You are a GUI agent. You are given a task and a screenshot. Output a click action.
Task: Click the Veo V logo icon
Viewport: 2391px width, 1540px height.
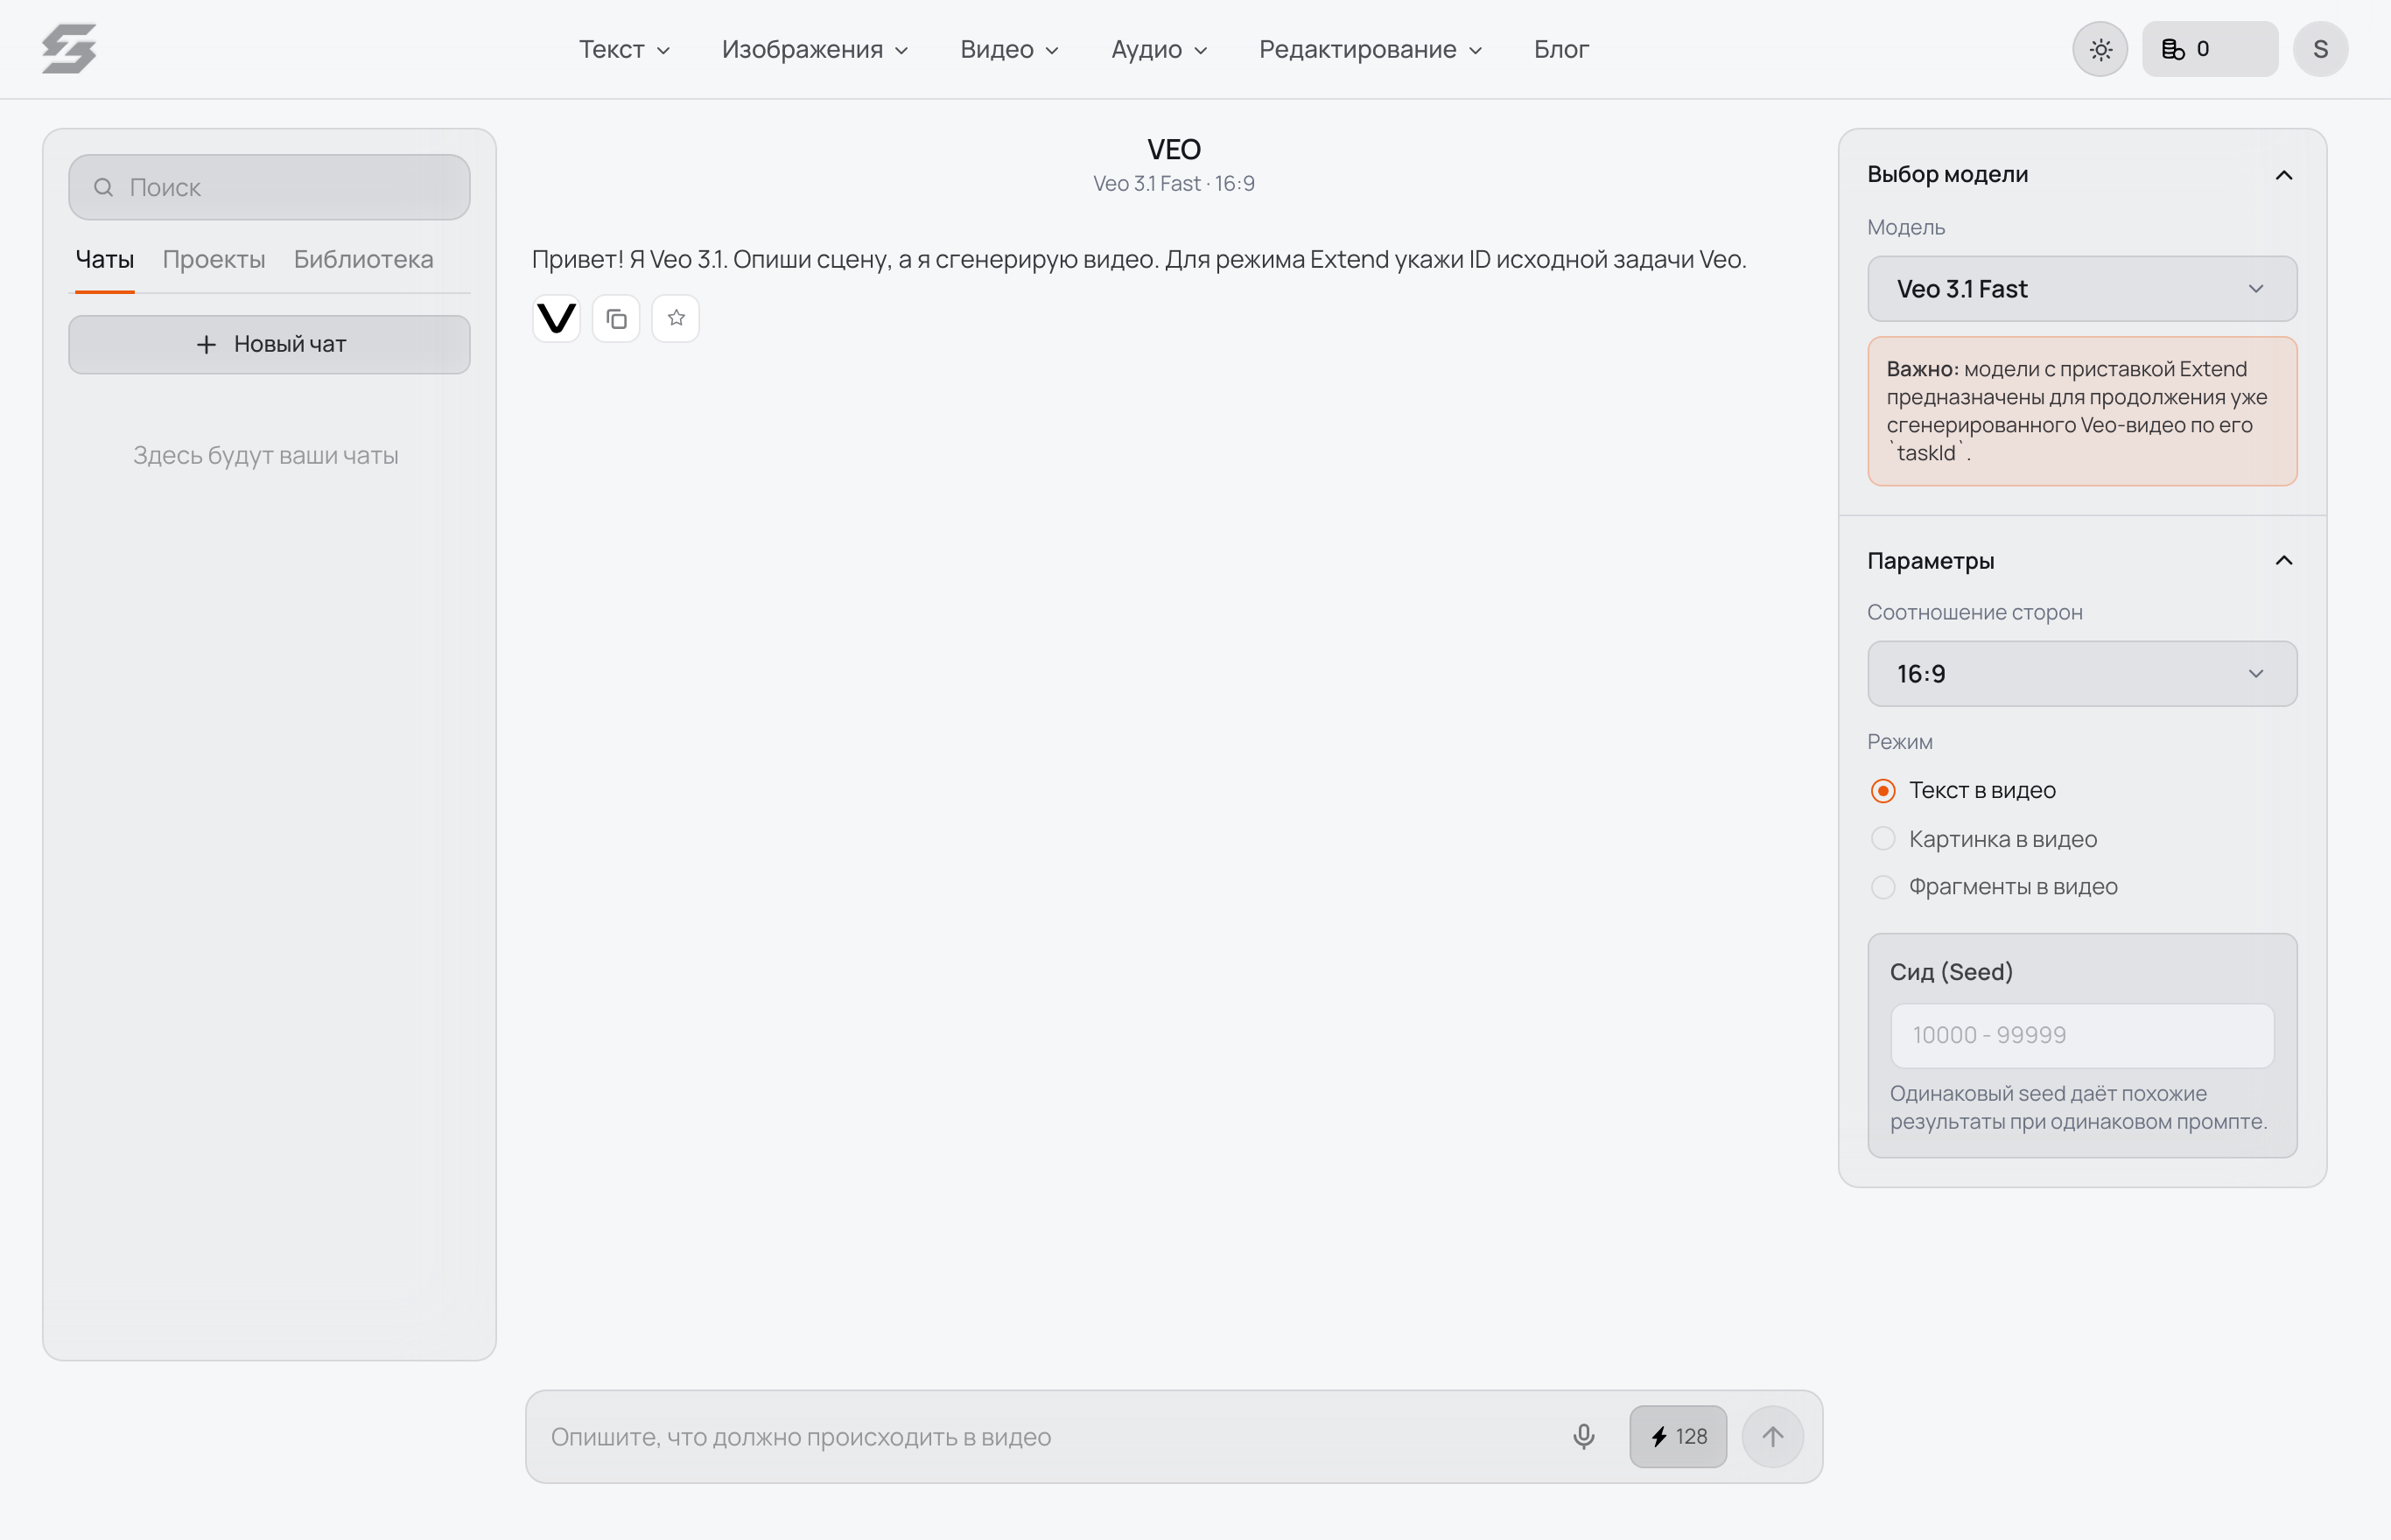(x=556, y=319)
